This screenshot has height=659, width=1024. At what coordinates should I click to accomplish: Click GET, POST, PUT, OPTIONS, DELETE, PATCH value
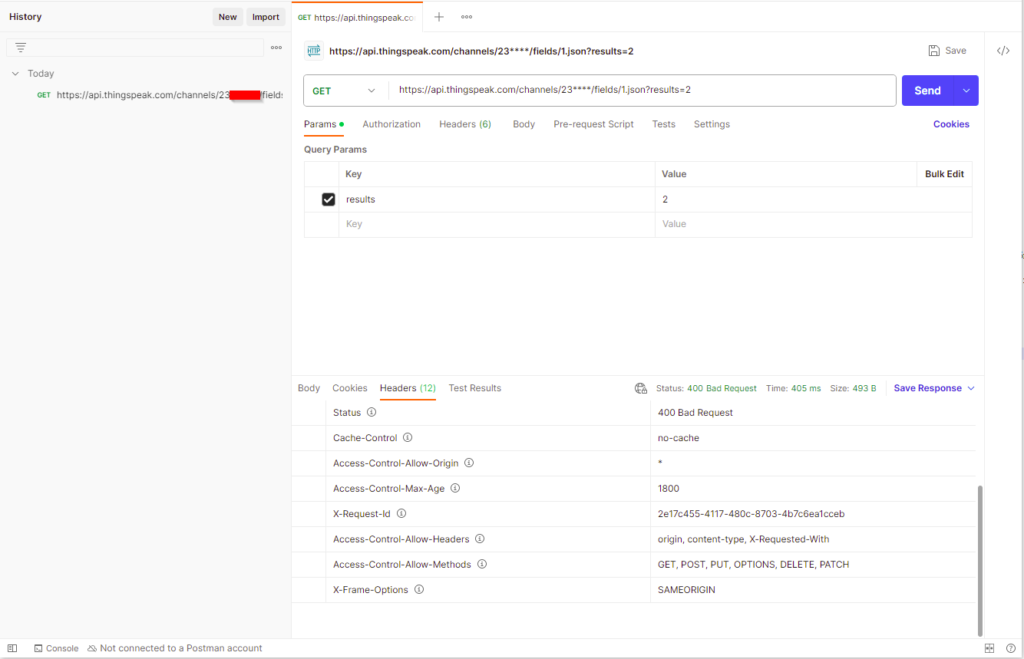(754, 564)
